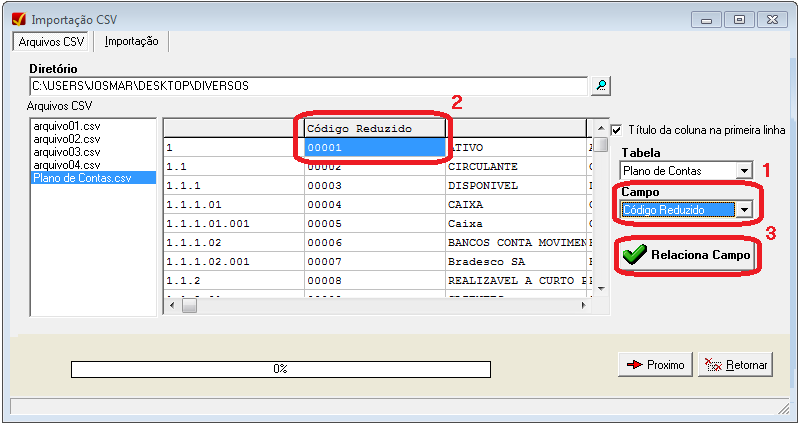Viewport: 799px width, 424px height.
Task: Click the horizontal scrollbar thumb of grid
Action: coord(190,306)
